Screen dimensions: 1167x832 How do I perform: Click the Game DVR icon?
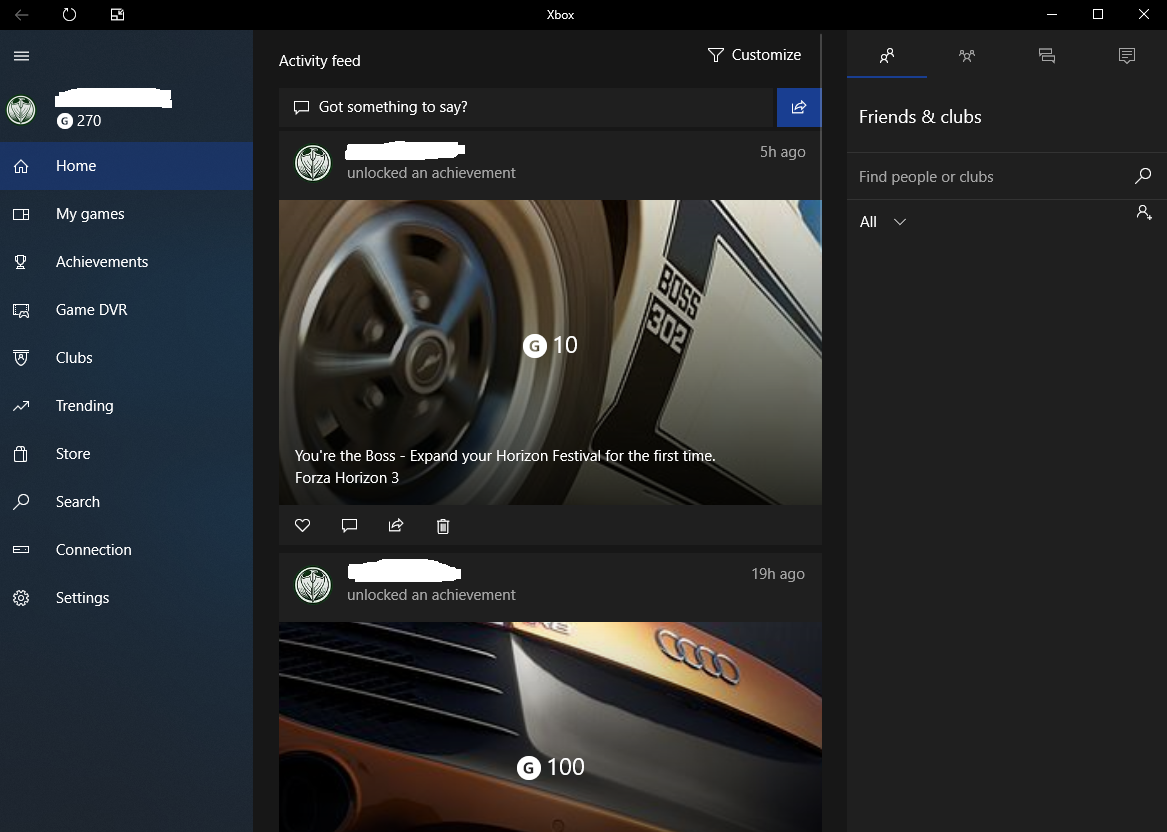[x=21, y=310]
